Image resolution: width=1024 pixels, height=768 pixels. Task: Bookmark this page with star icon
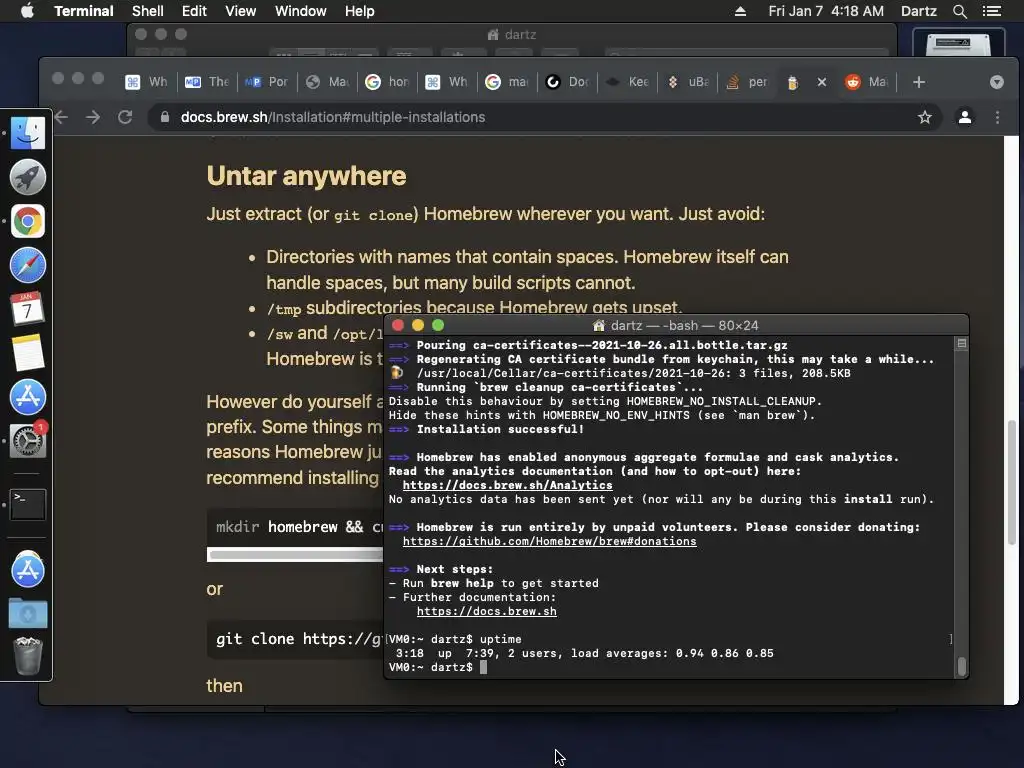[x=925, y=117]
